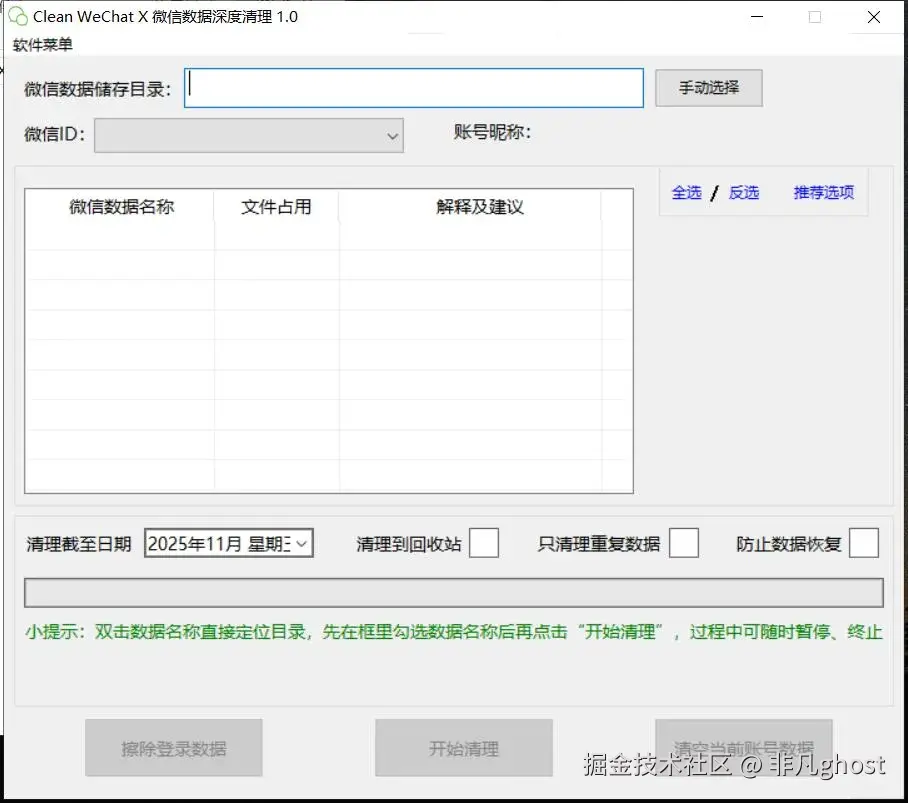Image resolution: width=908 pixels, height=803 pixels.
Task: Enable 防止数据恢复 protection
Action: [864, 542]
